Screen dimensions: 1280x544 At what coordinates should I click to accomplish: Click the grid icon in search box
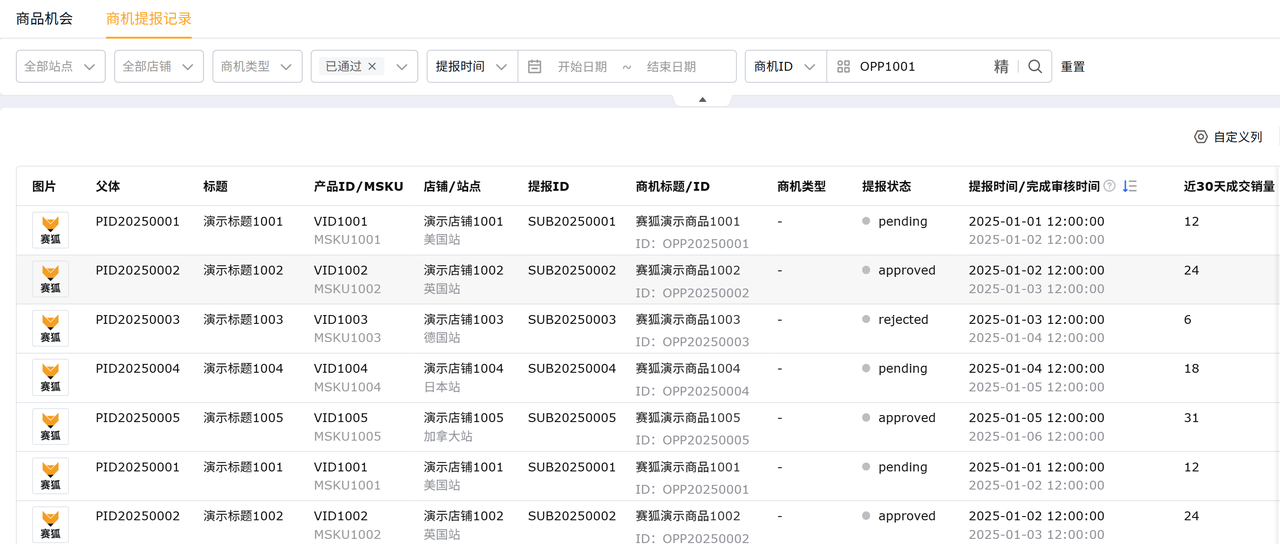click(844, 67)
